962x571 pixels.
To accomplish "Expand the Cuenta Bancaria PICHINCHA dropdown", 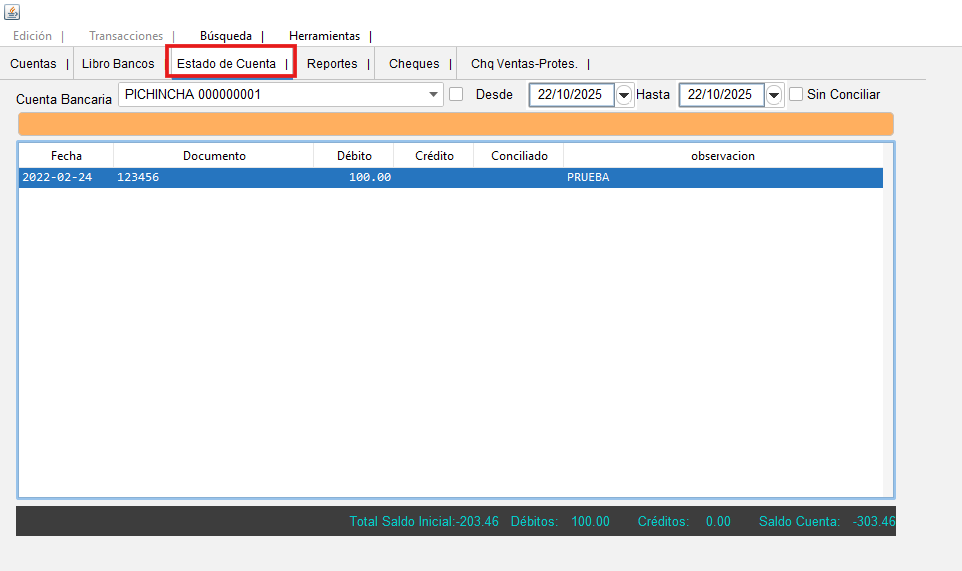I will (434, 94).
